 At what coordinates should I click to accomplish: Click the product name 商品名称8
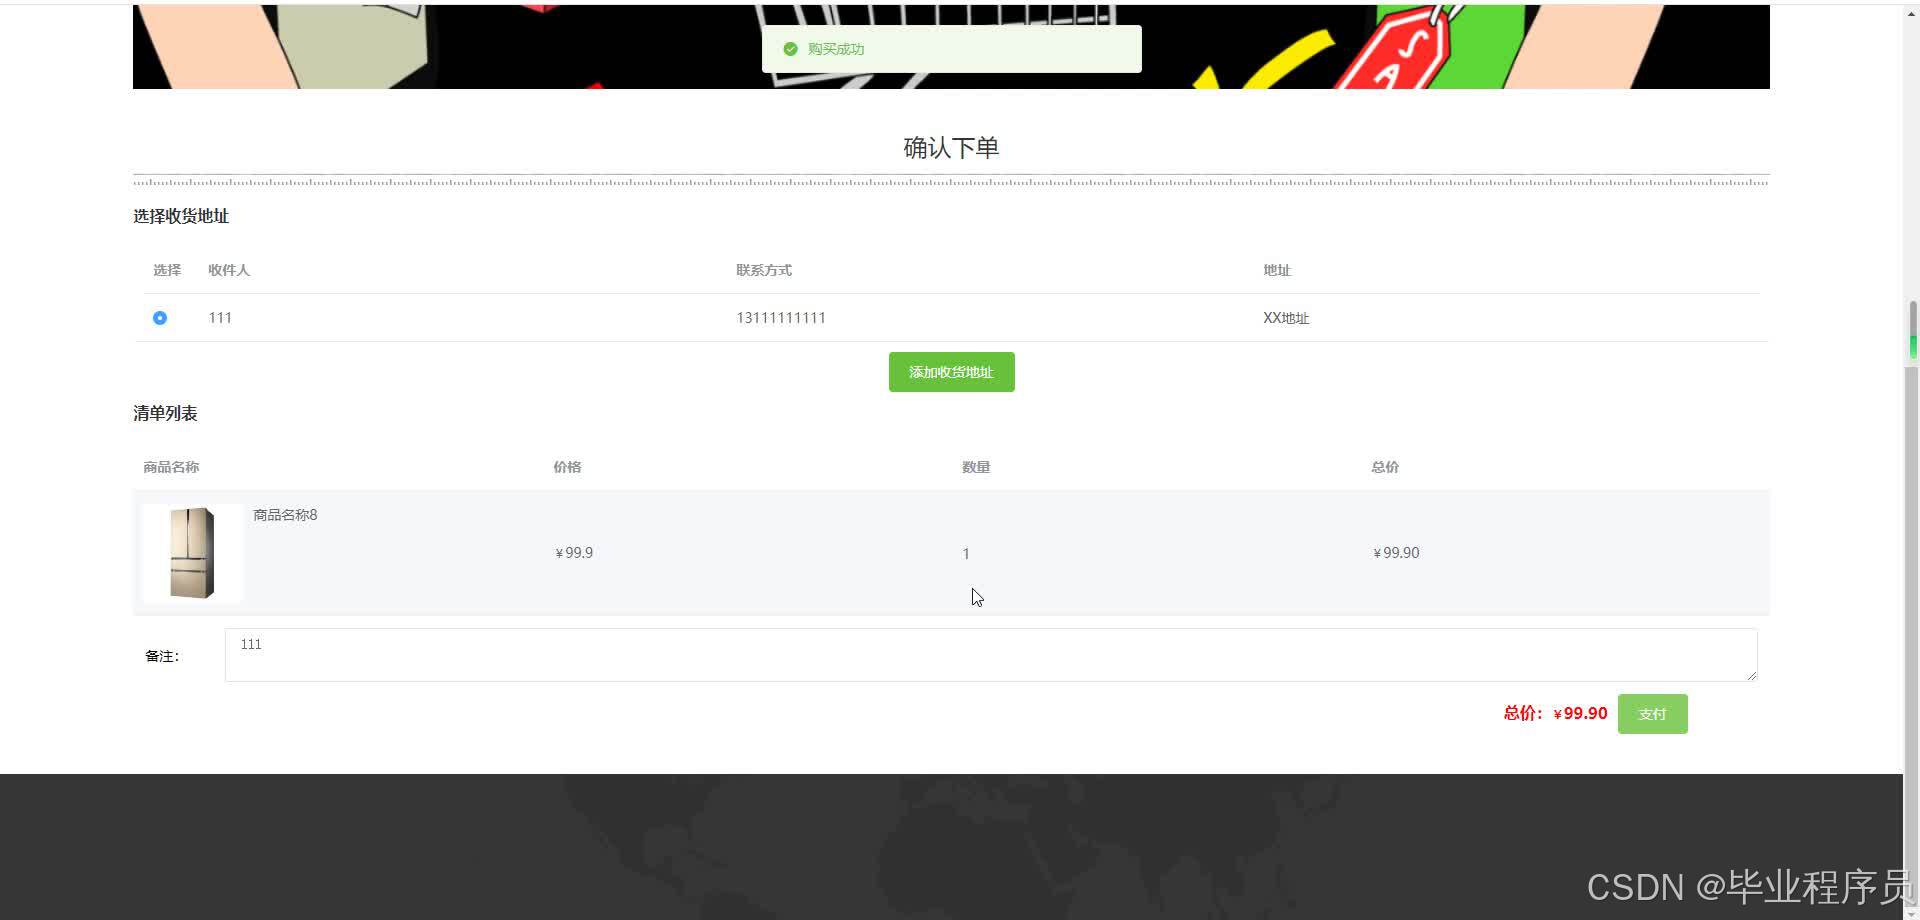pyautogui.click(x=285, y=515)
